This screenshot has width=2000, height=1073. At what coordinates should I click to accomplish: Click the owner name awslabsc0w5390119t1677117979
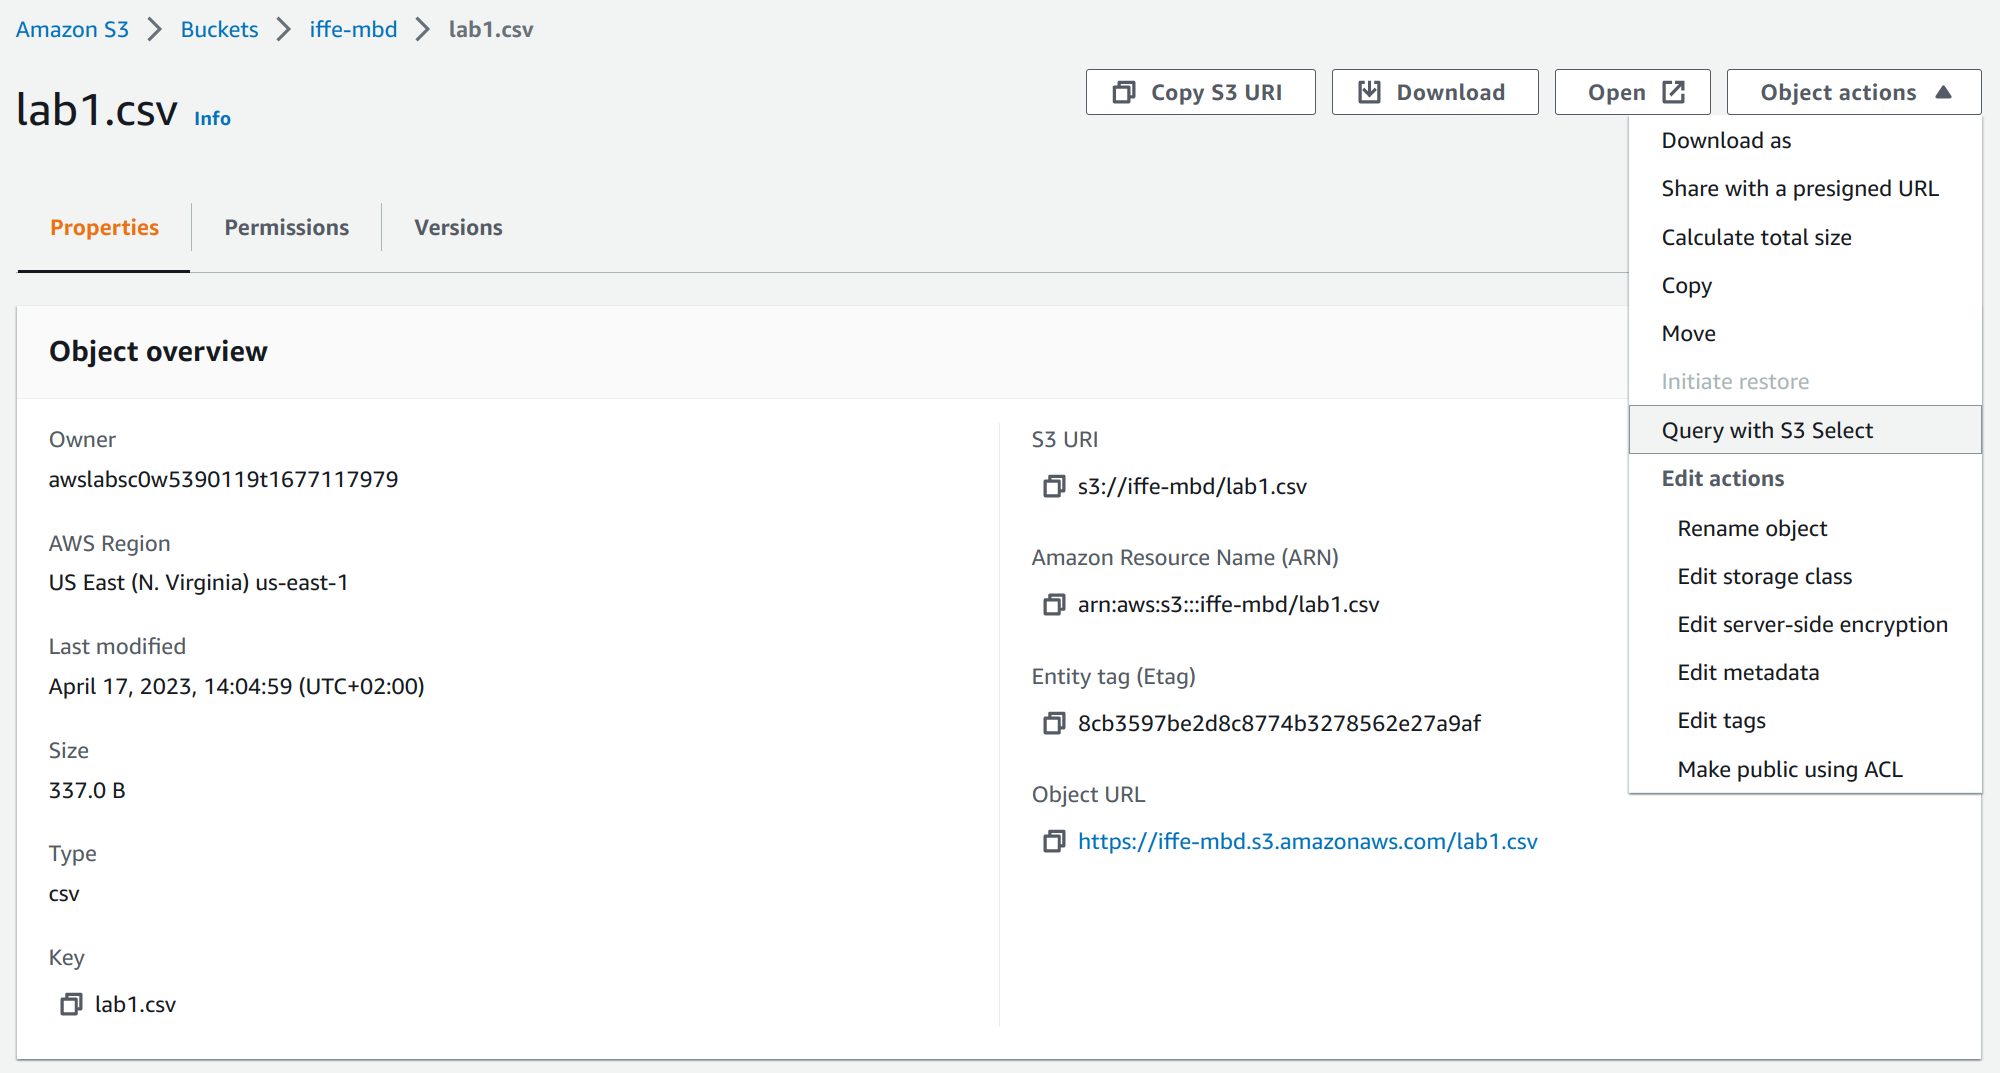[x=223, y=479]
